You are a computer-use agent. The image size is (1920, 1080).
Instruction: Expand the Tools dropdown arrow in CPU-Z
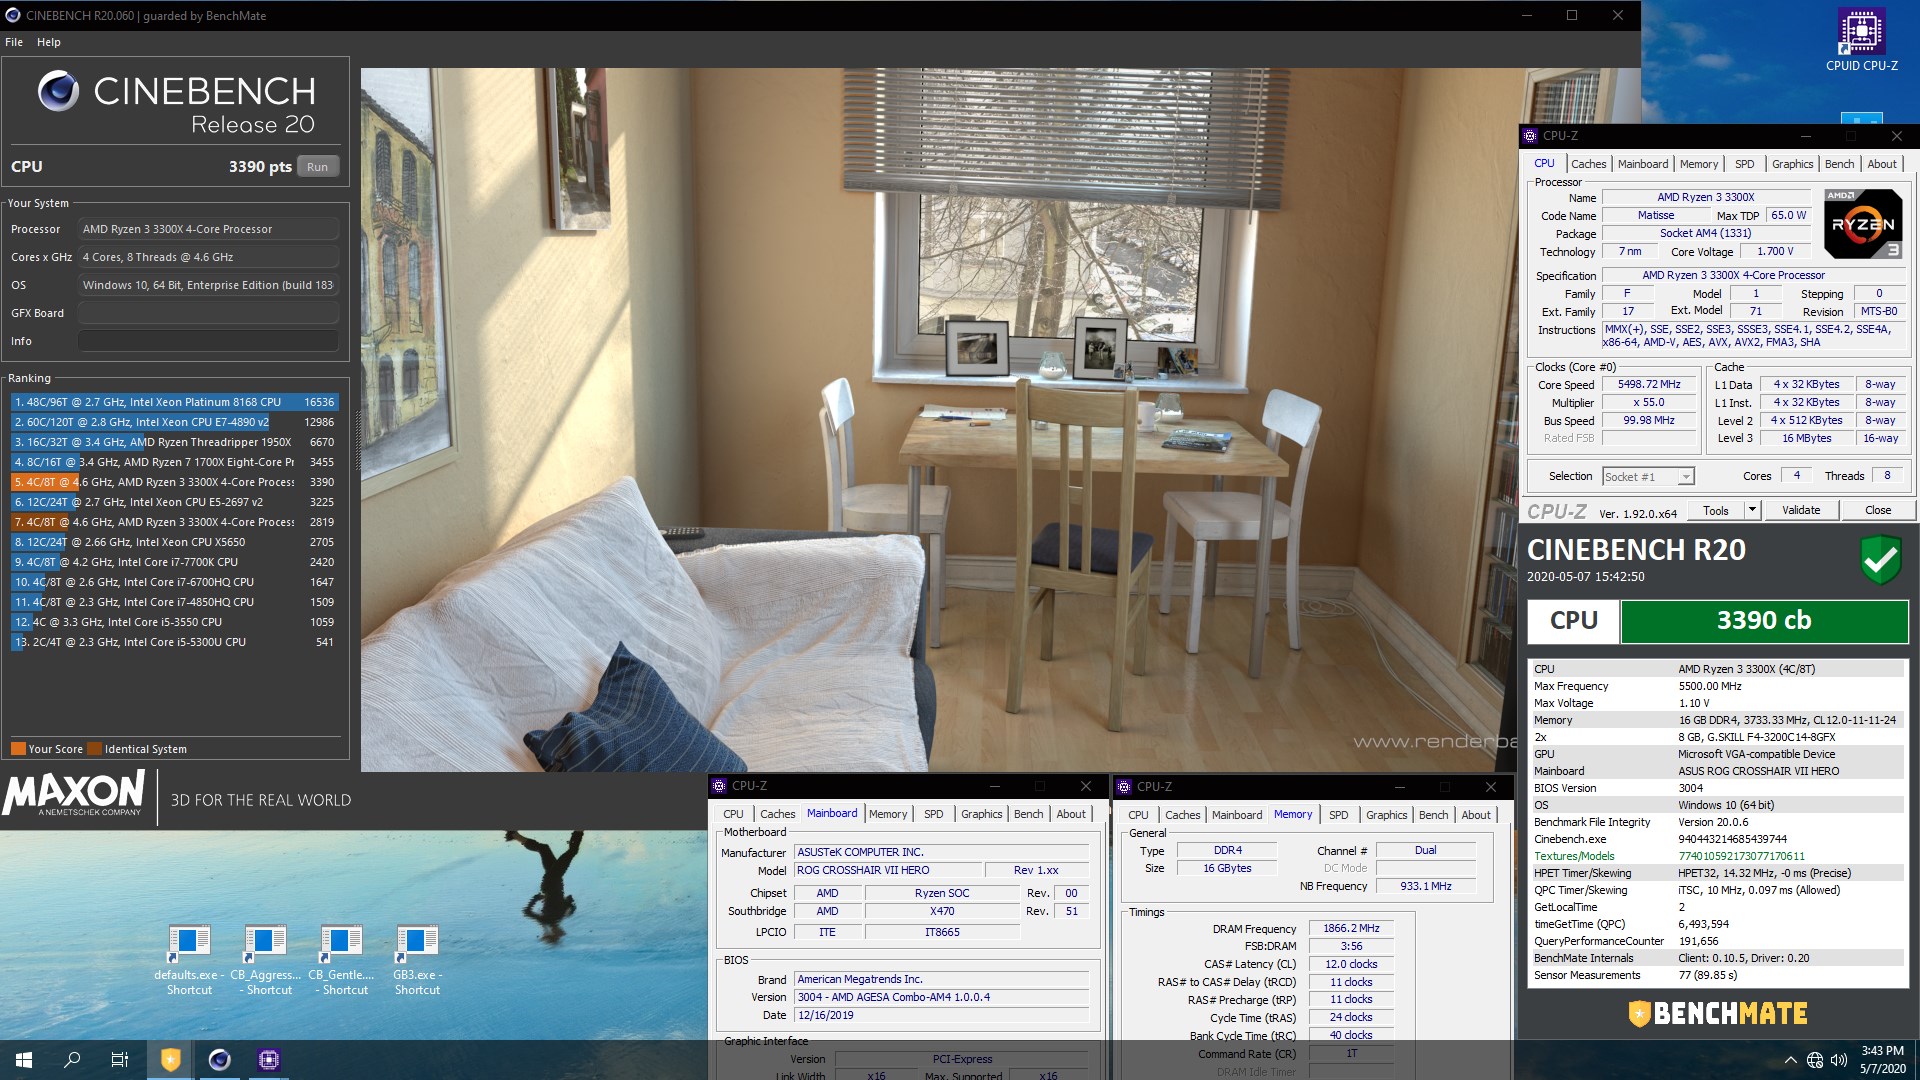click(x=1752, y=510)
